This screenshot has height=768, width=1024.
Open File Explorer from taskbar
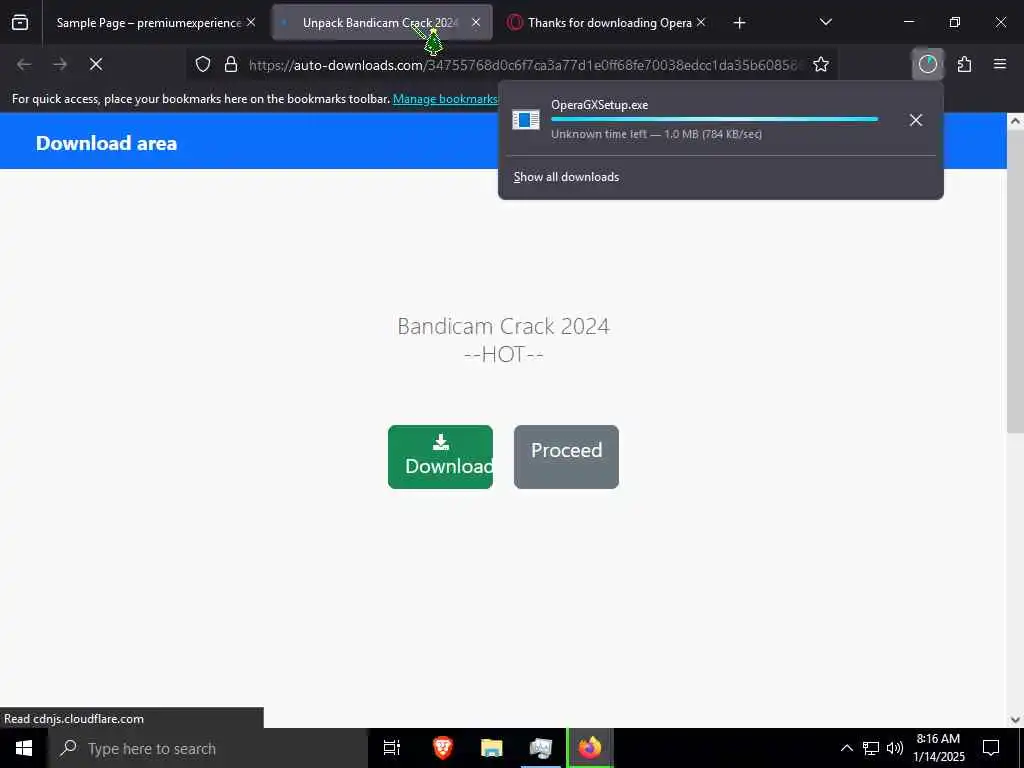[492, 748]
